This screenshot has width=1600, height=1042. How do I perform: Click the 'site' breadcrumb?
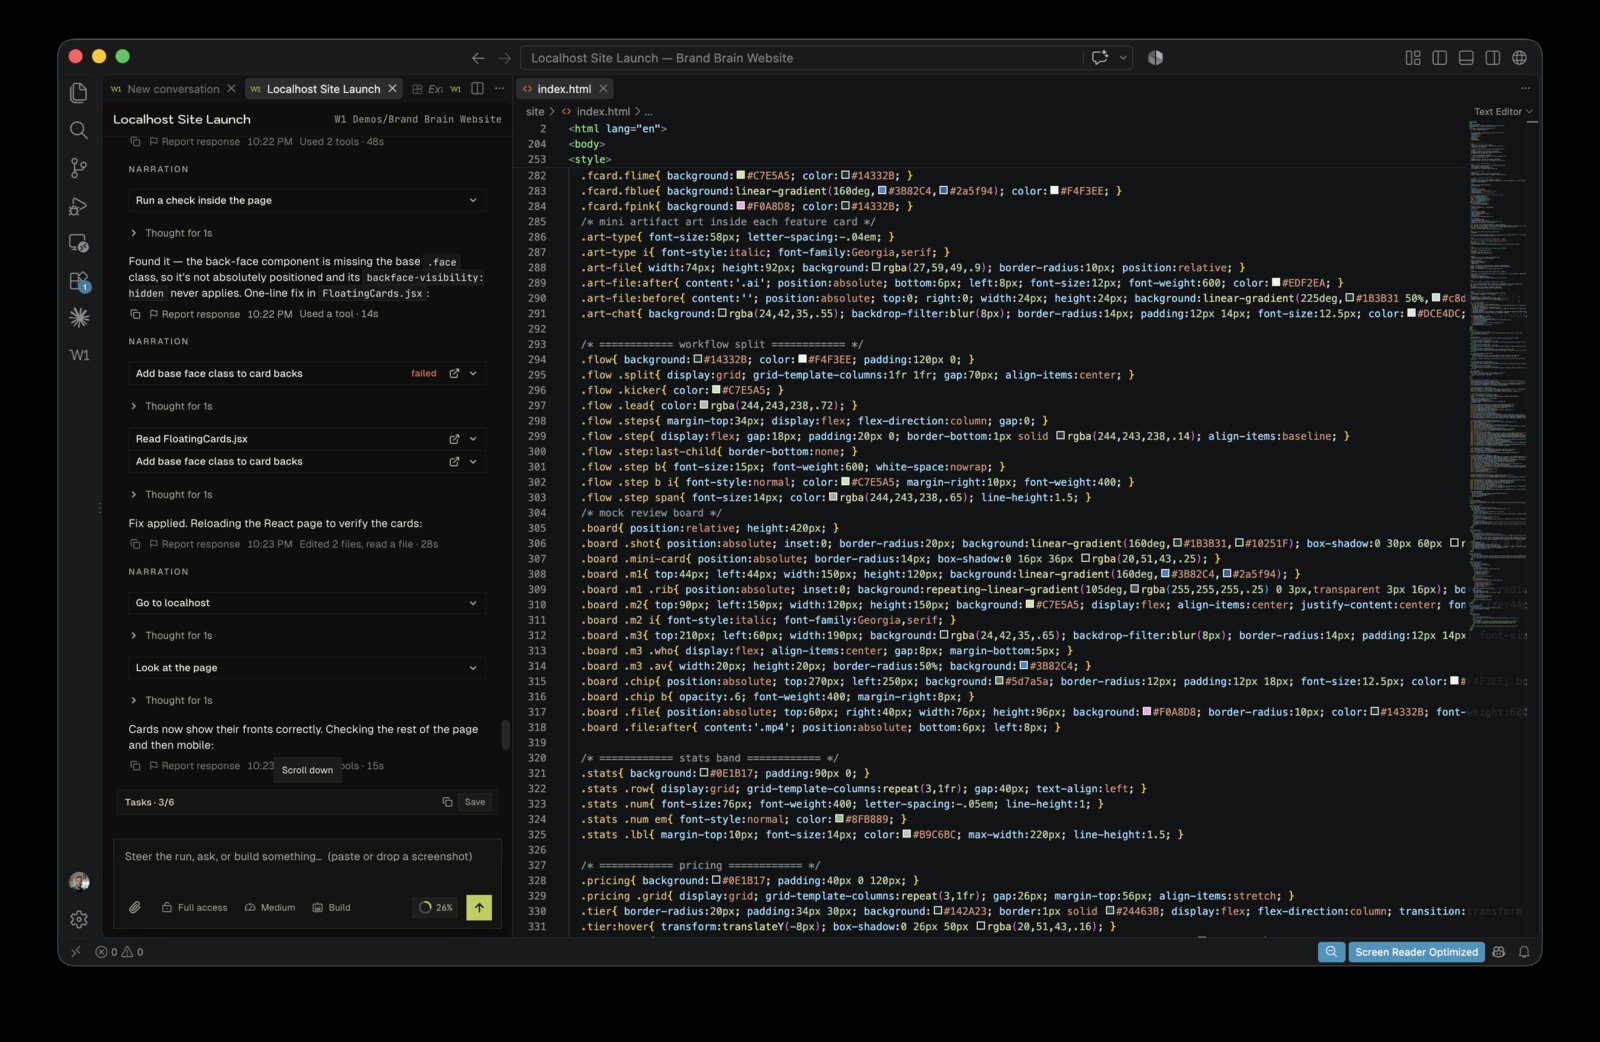(535, 112)
